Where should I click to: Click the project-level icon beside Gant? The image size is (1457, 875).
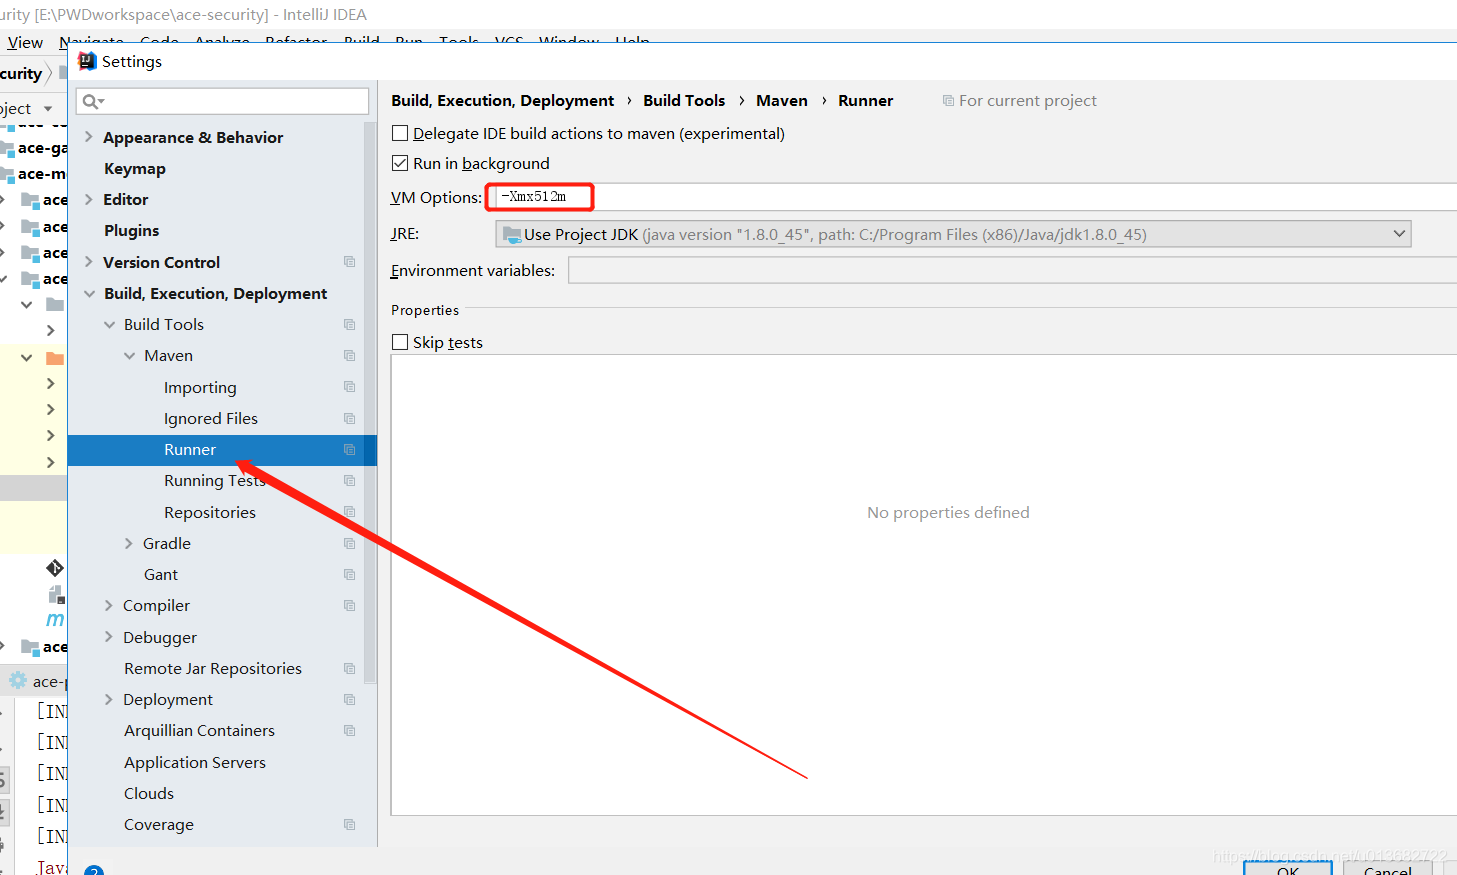349,574
